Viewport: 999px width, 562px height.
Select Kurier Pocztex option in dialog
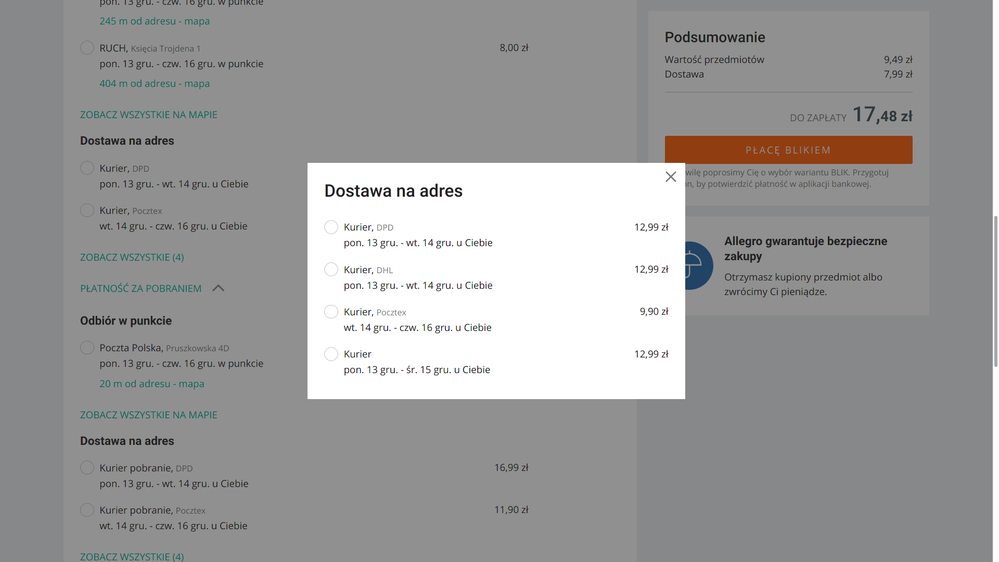(331, 312)
